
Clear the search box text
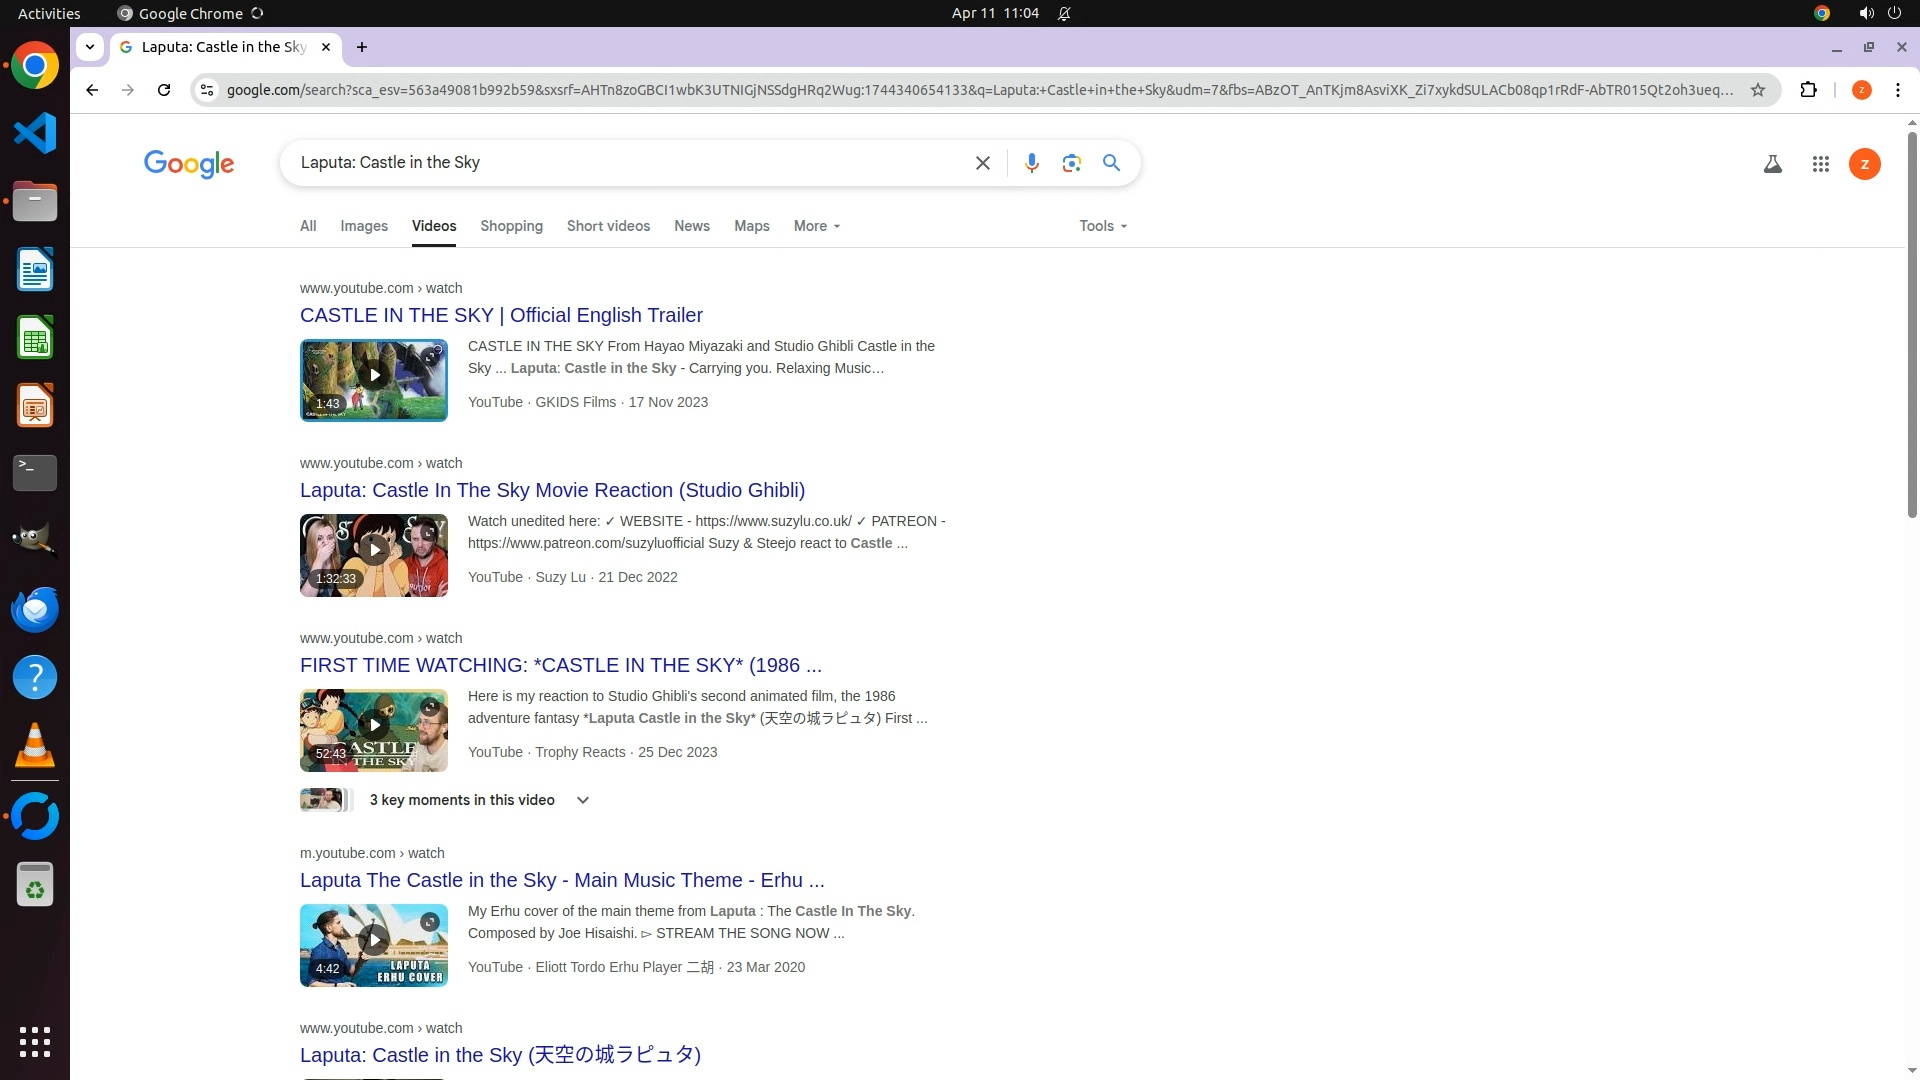pos(982,163)
